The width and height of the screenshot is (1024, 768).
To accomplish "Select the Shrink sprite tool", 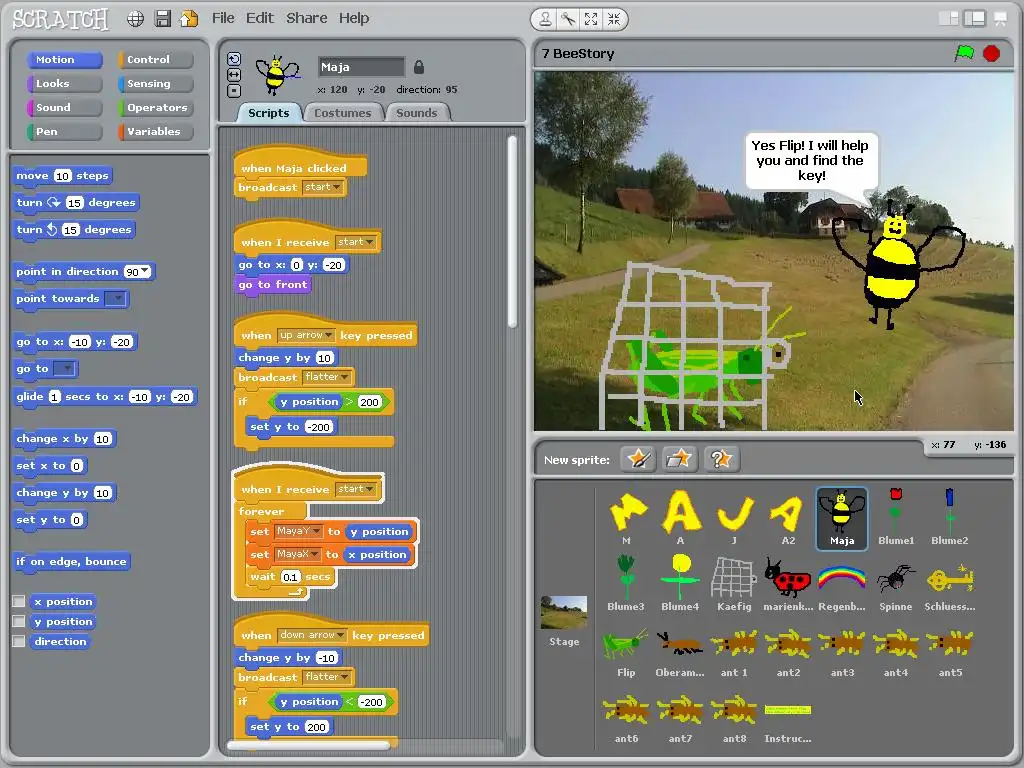I will [614, 19].
